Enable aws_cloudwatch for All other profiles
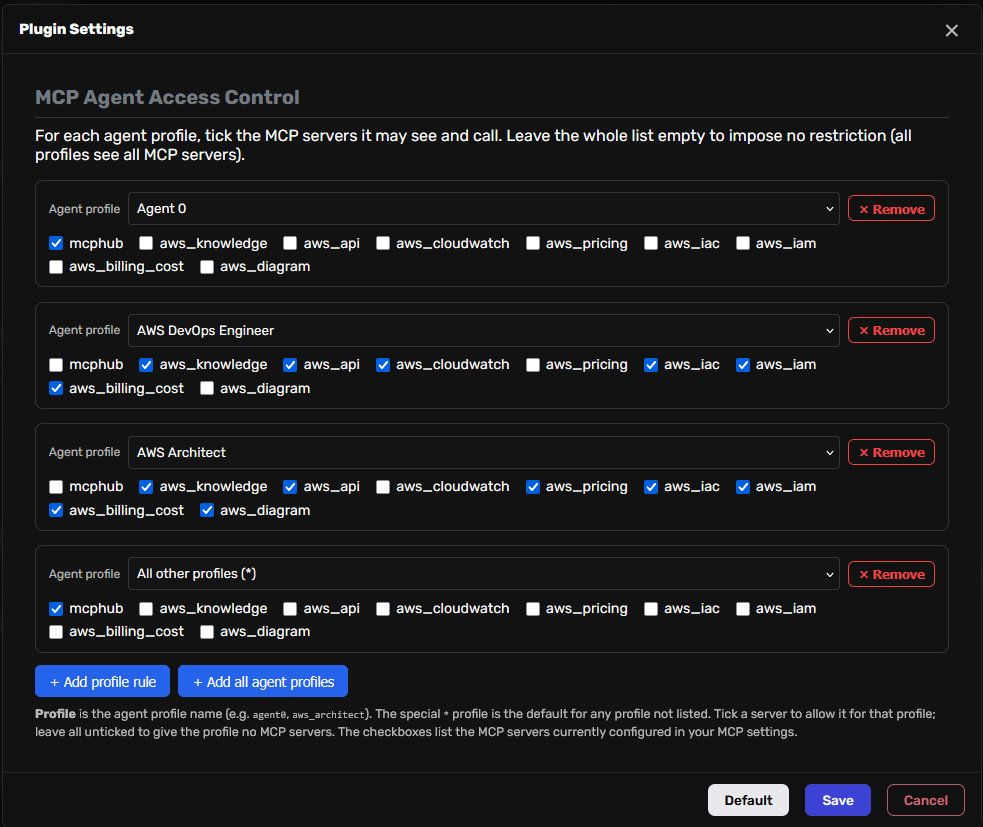Image resolution: width=983 pixels, height=827 pixels. tap(382, 608)
